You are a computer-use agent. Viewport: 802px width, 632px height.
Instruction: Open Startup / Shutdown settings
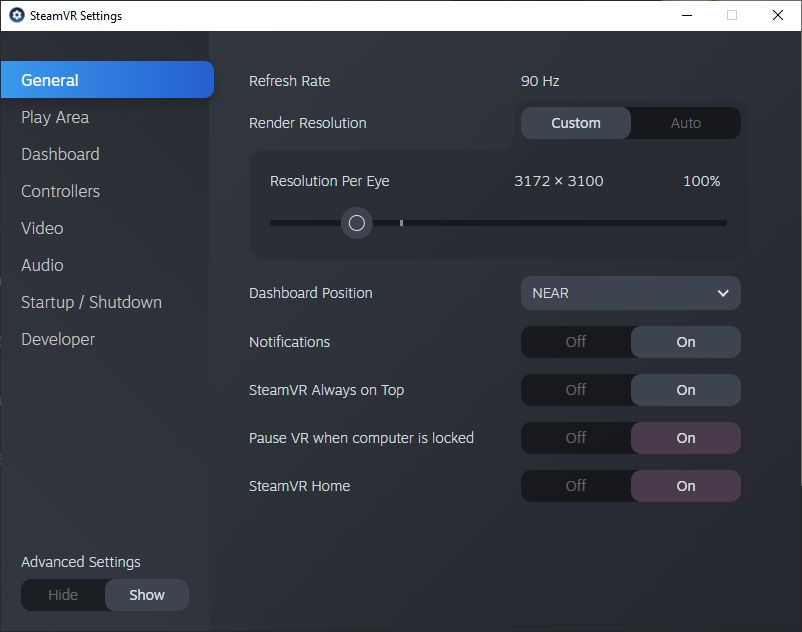point(91,302)
